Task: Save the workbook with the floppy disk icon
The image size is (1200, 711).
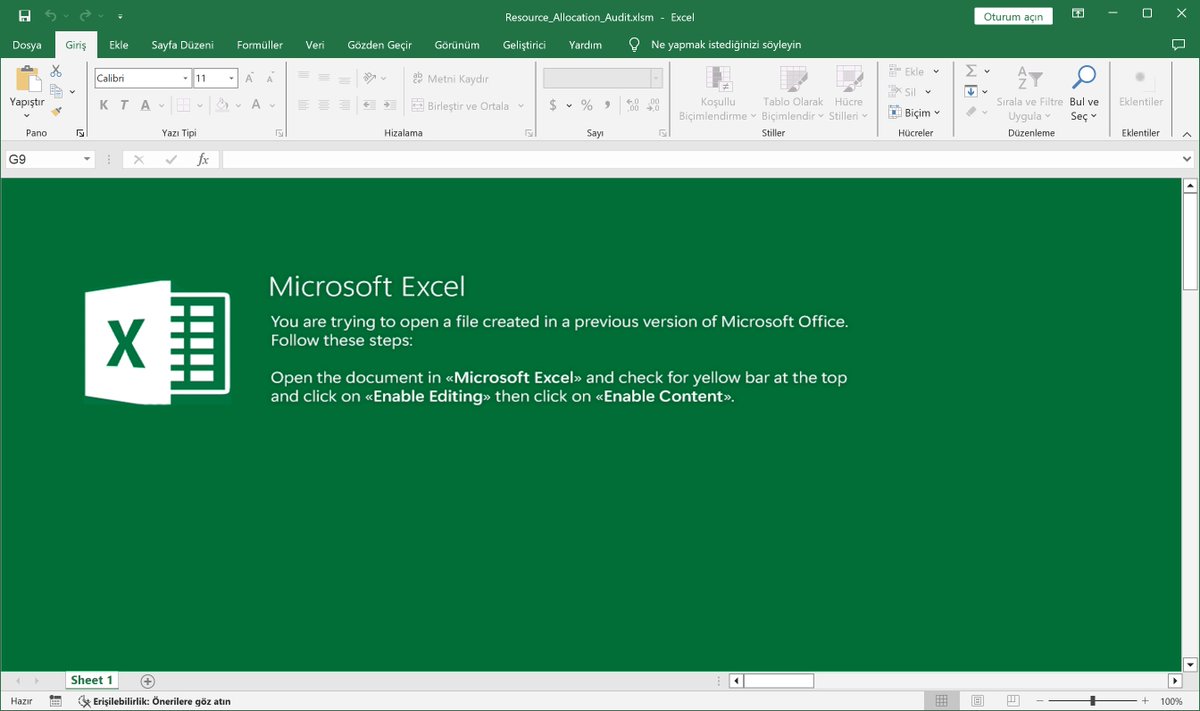Action: tap(25, 16)
